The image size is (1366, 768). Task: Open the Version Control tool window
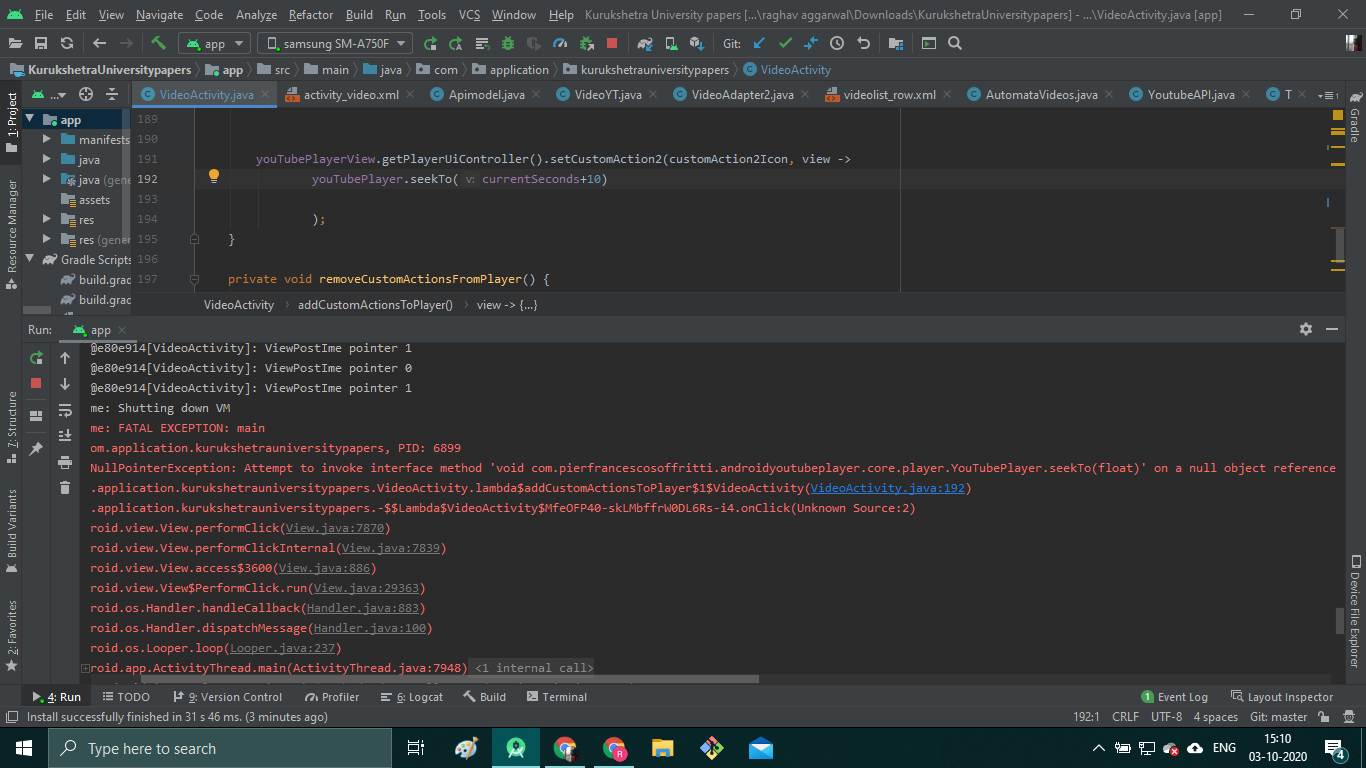(x=228, y=697)
